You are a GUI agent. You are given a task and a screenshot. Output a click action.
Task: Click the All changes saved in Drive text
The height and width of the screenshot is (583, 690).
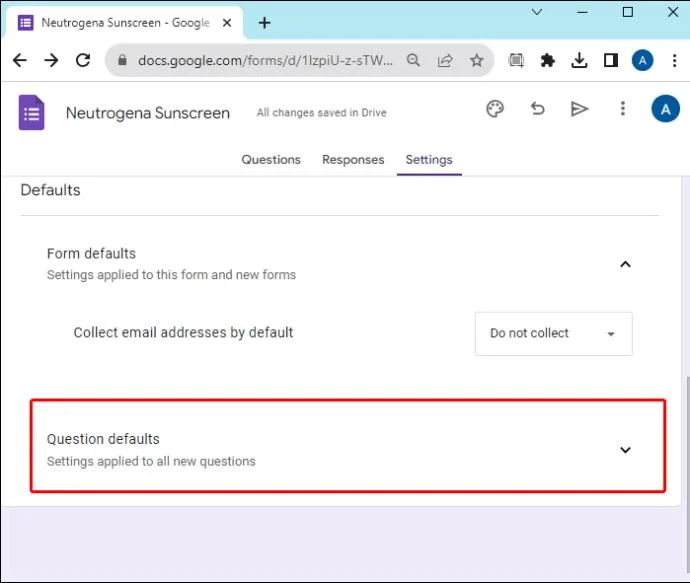(322, 113)
